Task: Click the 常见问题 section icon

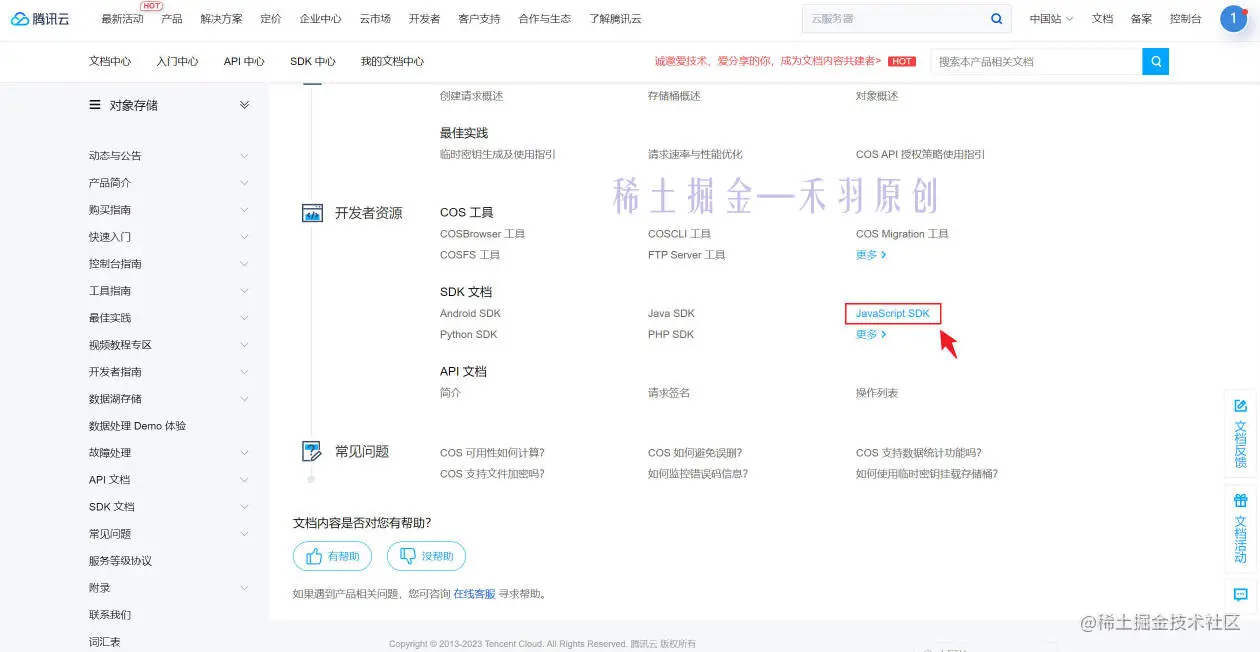Action: click(x=312, y=451)
